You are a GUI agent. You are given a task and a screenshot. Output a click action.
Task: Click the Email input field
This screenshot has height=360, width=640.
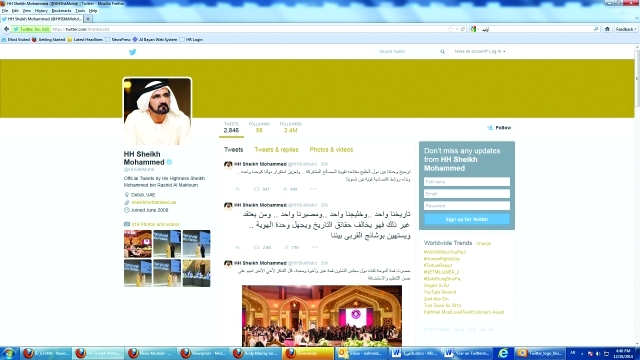tap(467, 193)
